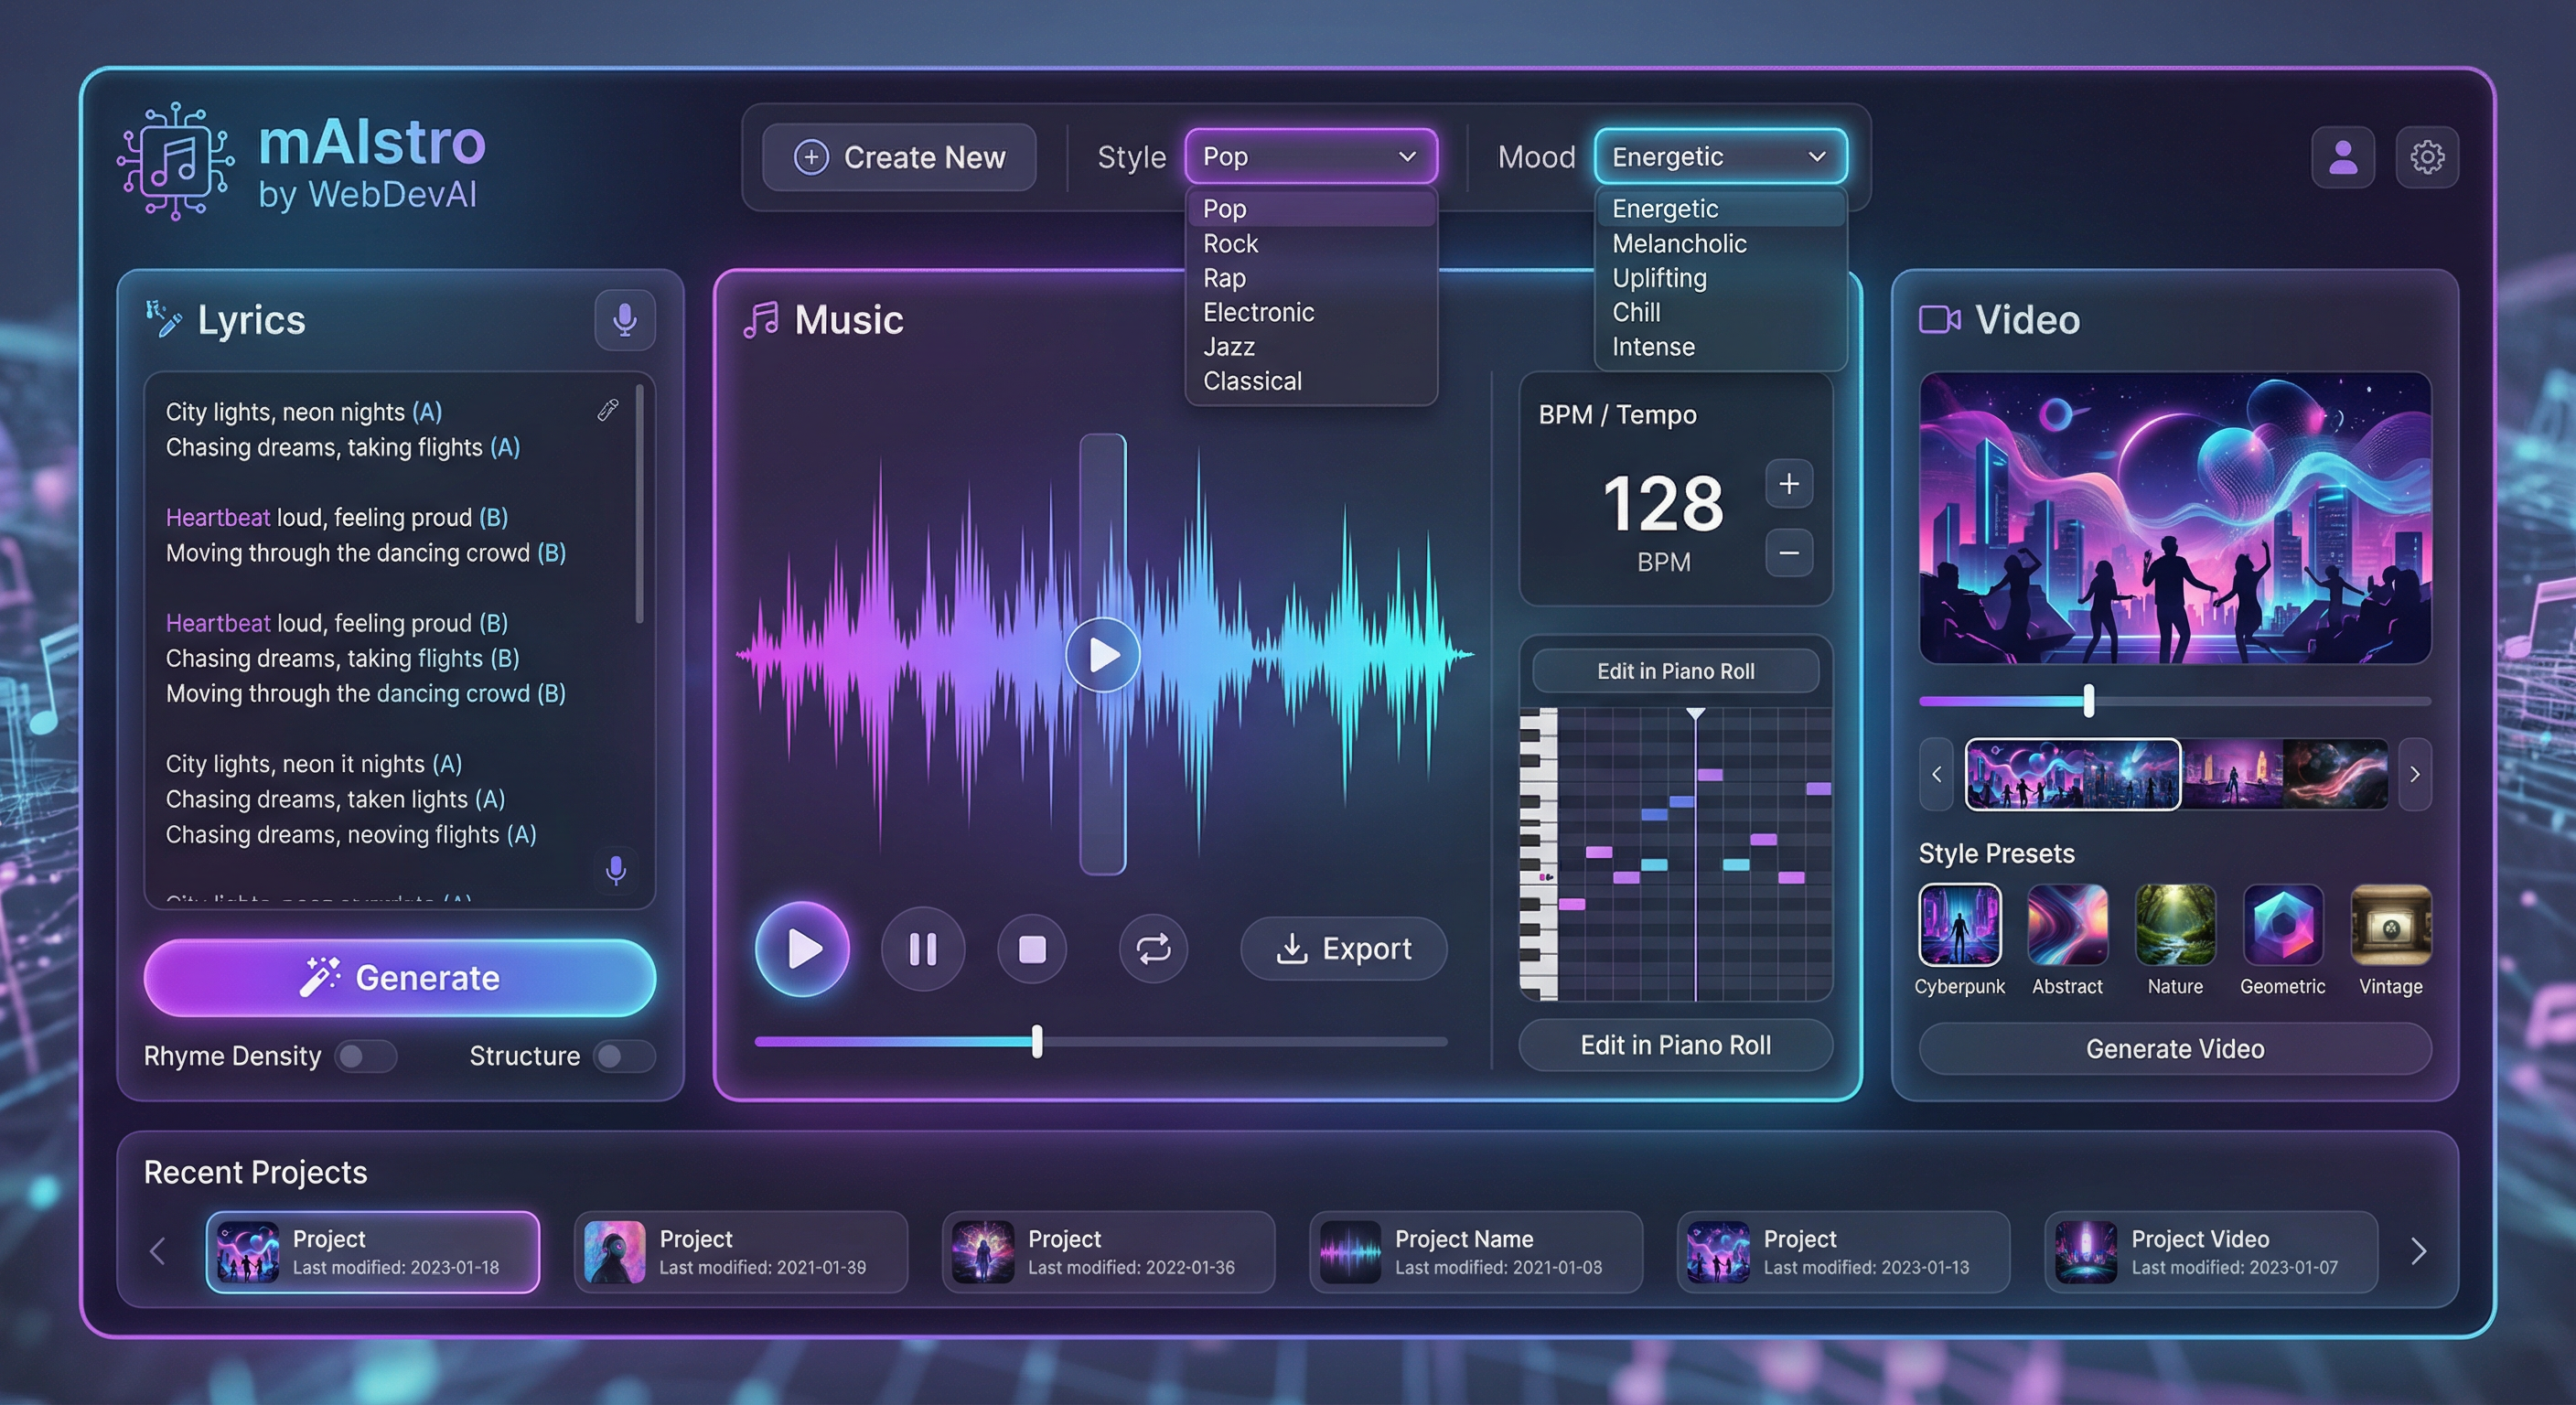Pause the music playback

coord(922,948)
